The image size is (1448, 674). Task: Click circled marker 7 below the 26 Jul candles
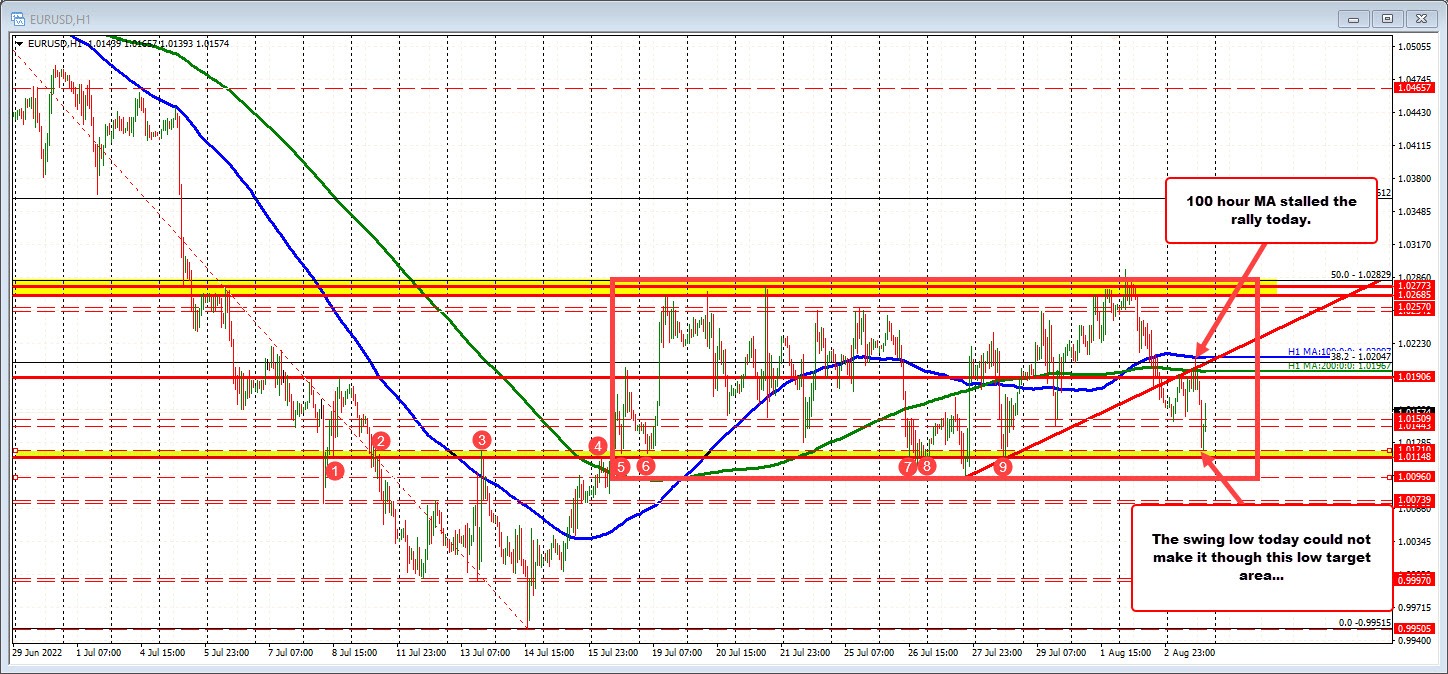pos(907,466)
